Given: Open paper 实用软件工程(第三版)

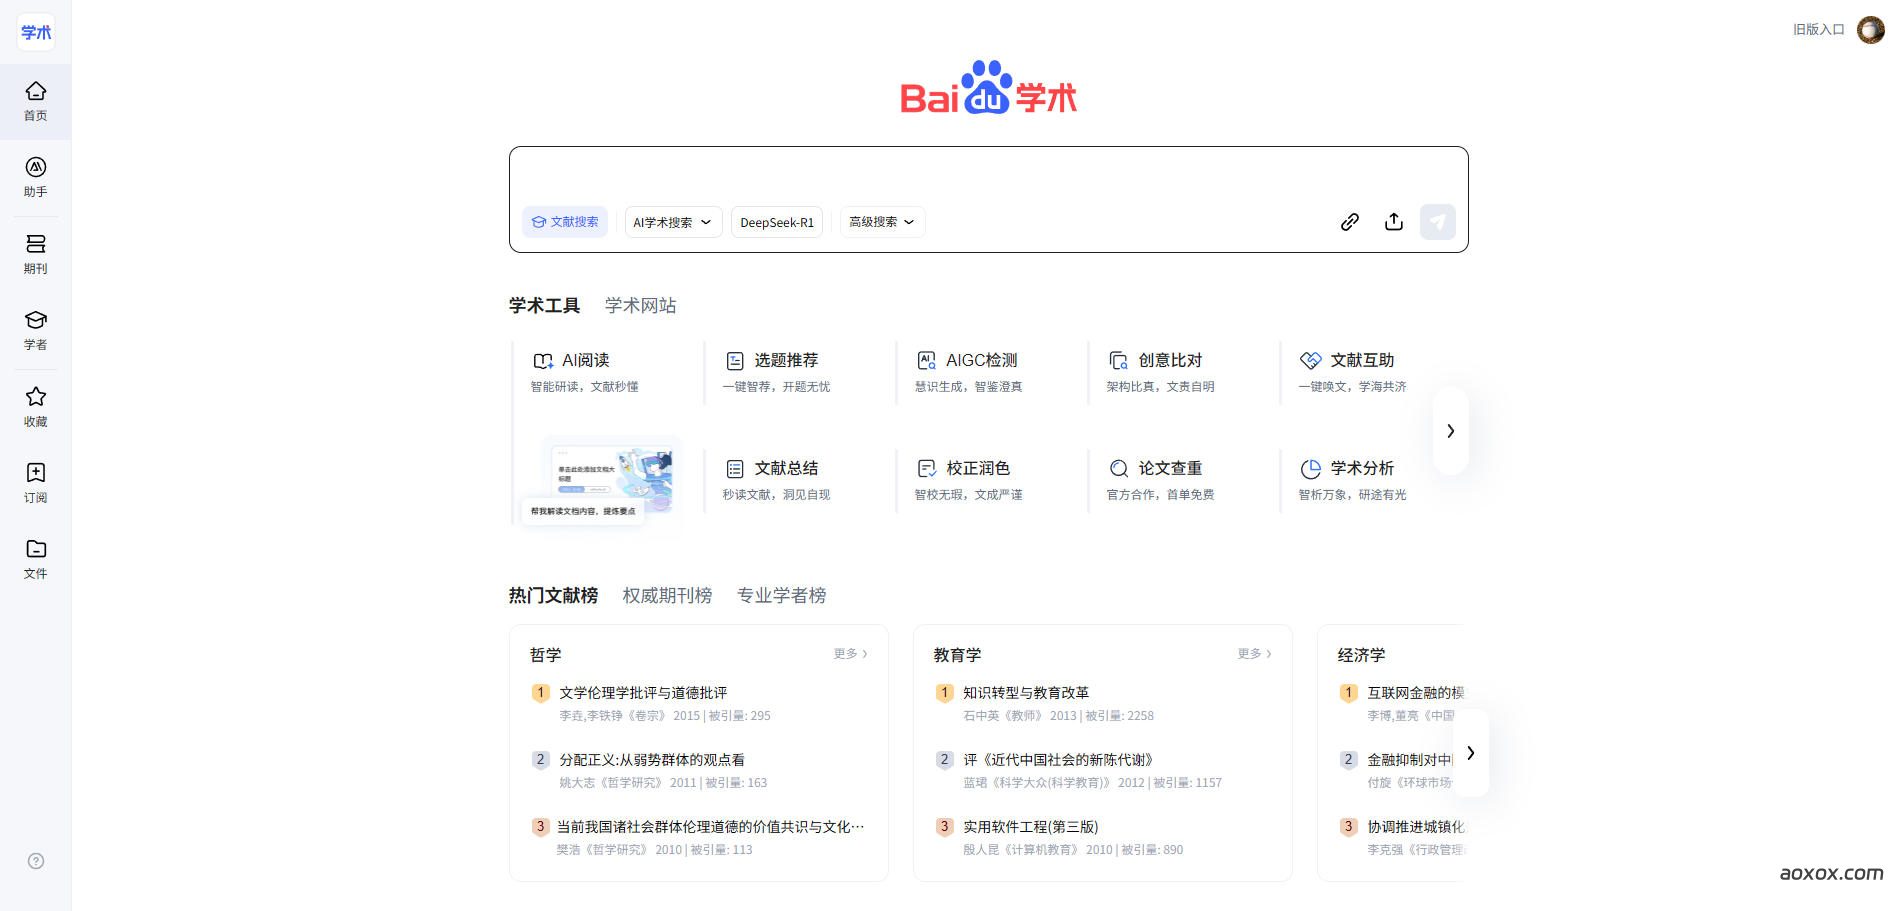Looking at the screenshot, I should (1030, 826).
